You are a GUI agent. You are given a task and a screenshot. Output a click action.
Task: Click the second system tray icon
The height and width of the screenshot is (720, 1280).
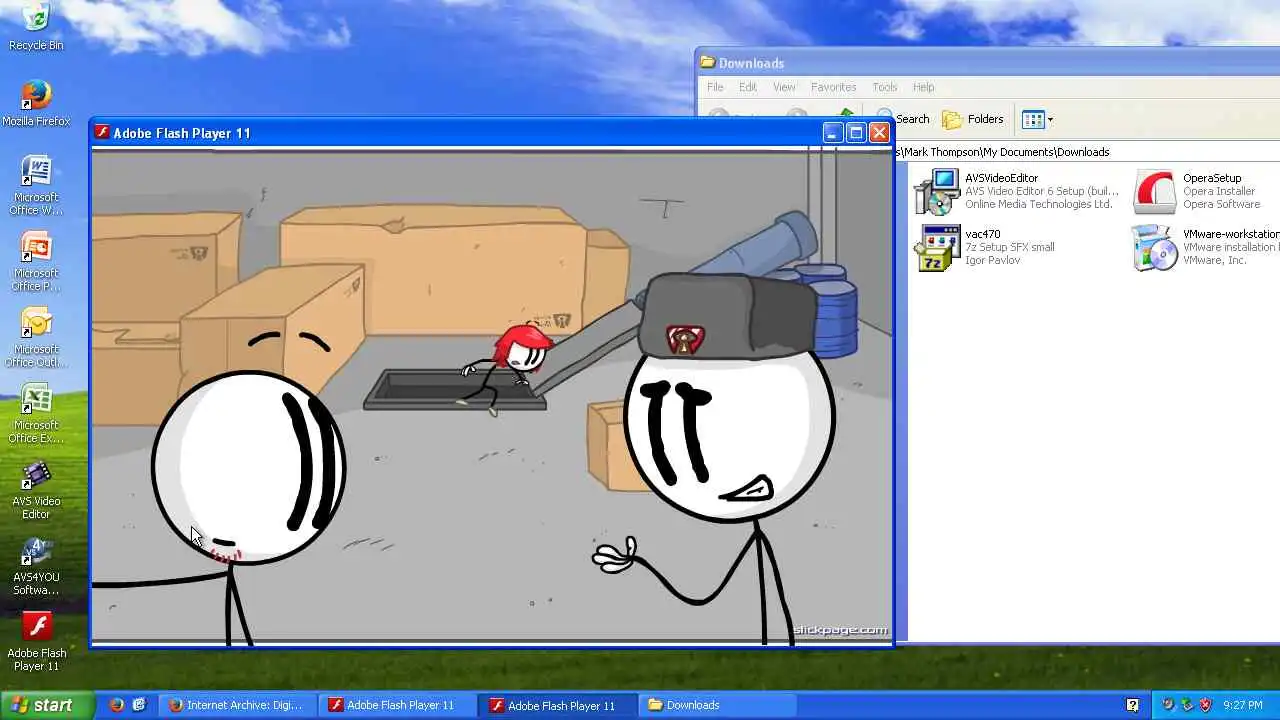click(1186, 705)
